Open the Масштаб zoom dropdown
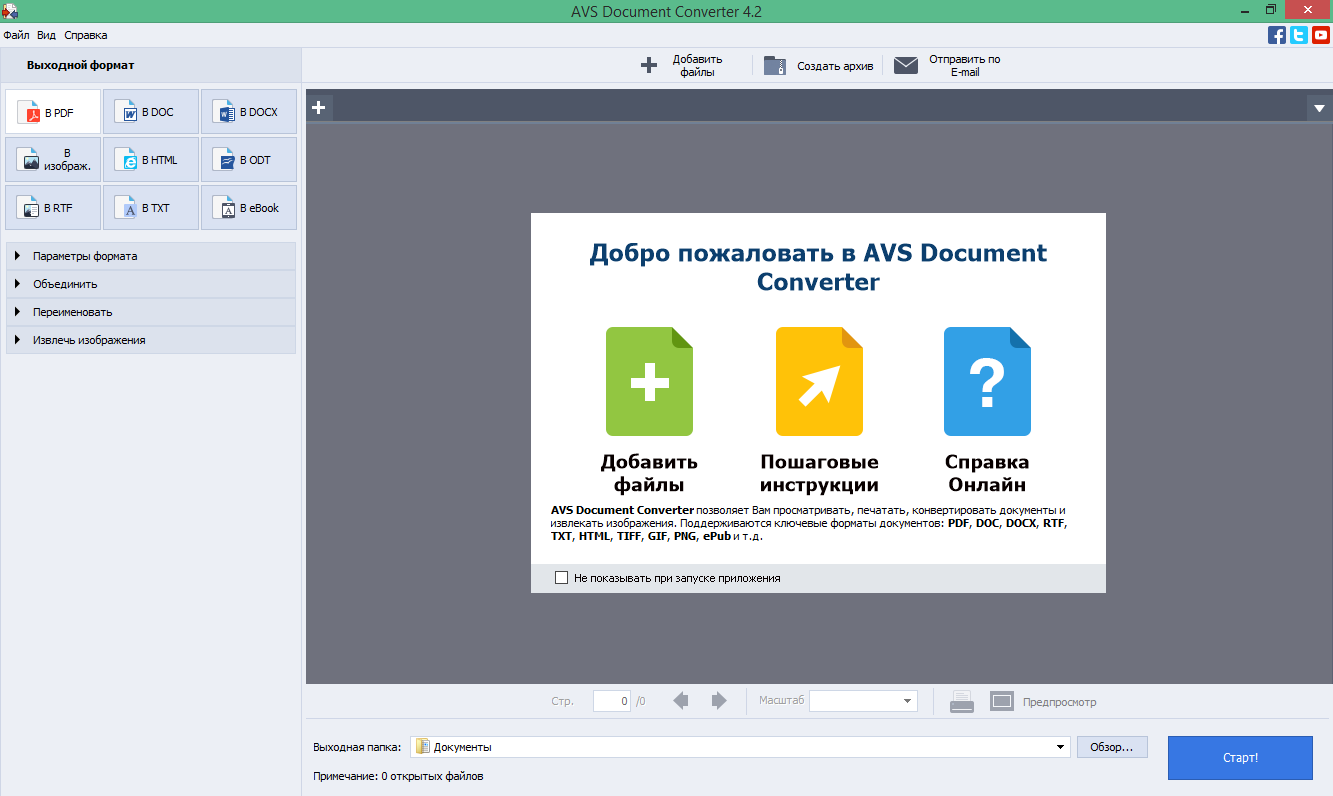 click(x=863, y=701)
